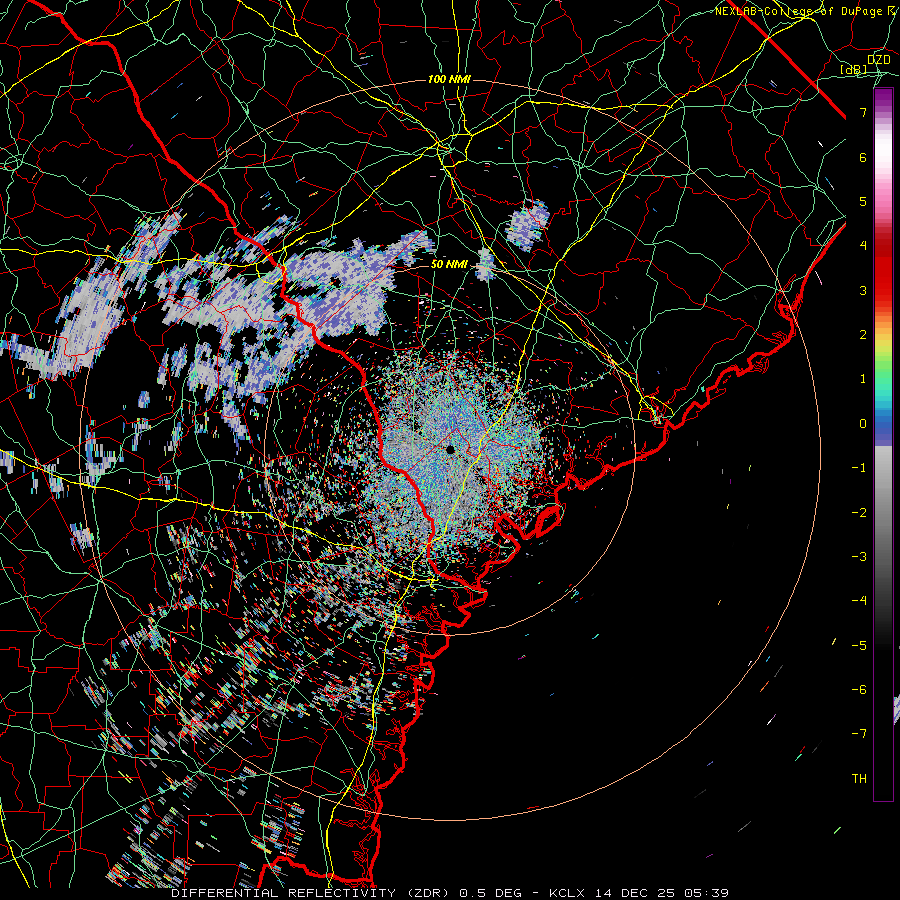Click the "100 NMI" range ring label
900x900 pixels.
449,79
